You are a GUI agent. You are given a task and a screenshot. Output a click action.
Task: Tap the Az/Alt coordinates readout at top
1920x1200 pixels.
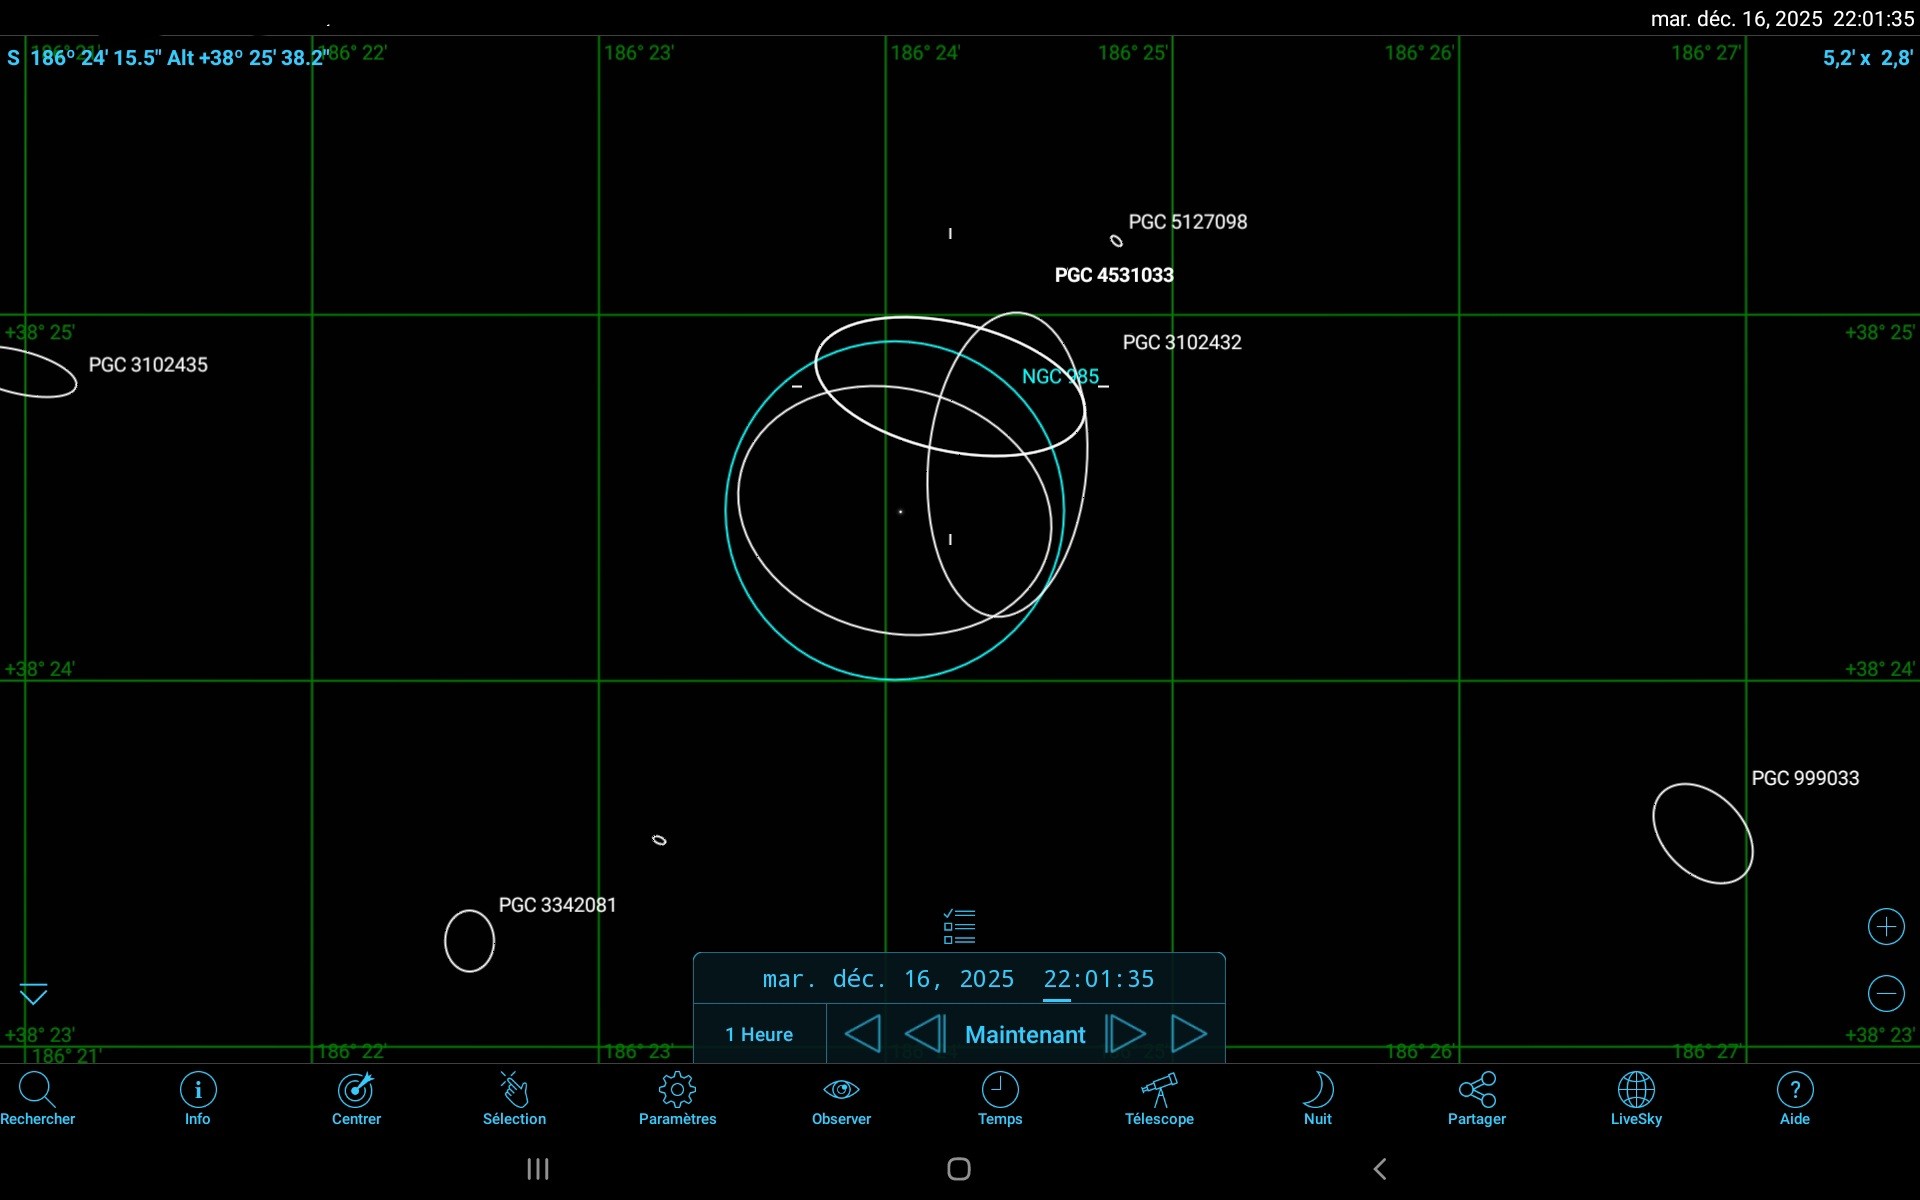[167, 58]
